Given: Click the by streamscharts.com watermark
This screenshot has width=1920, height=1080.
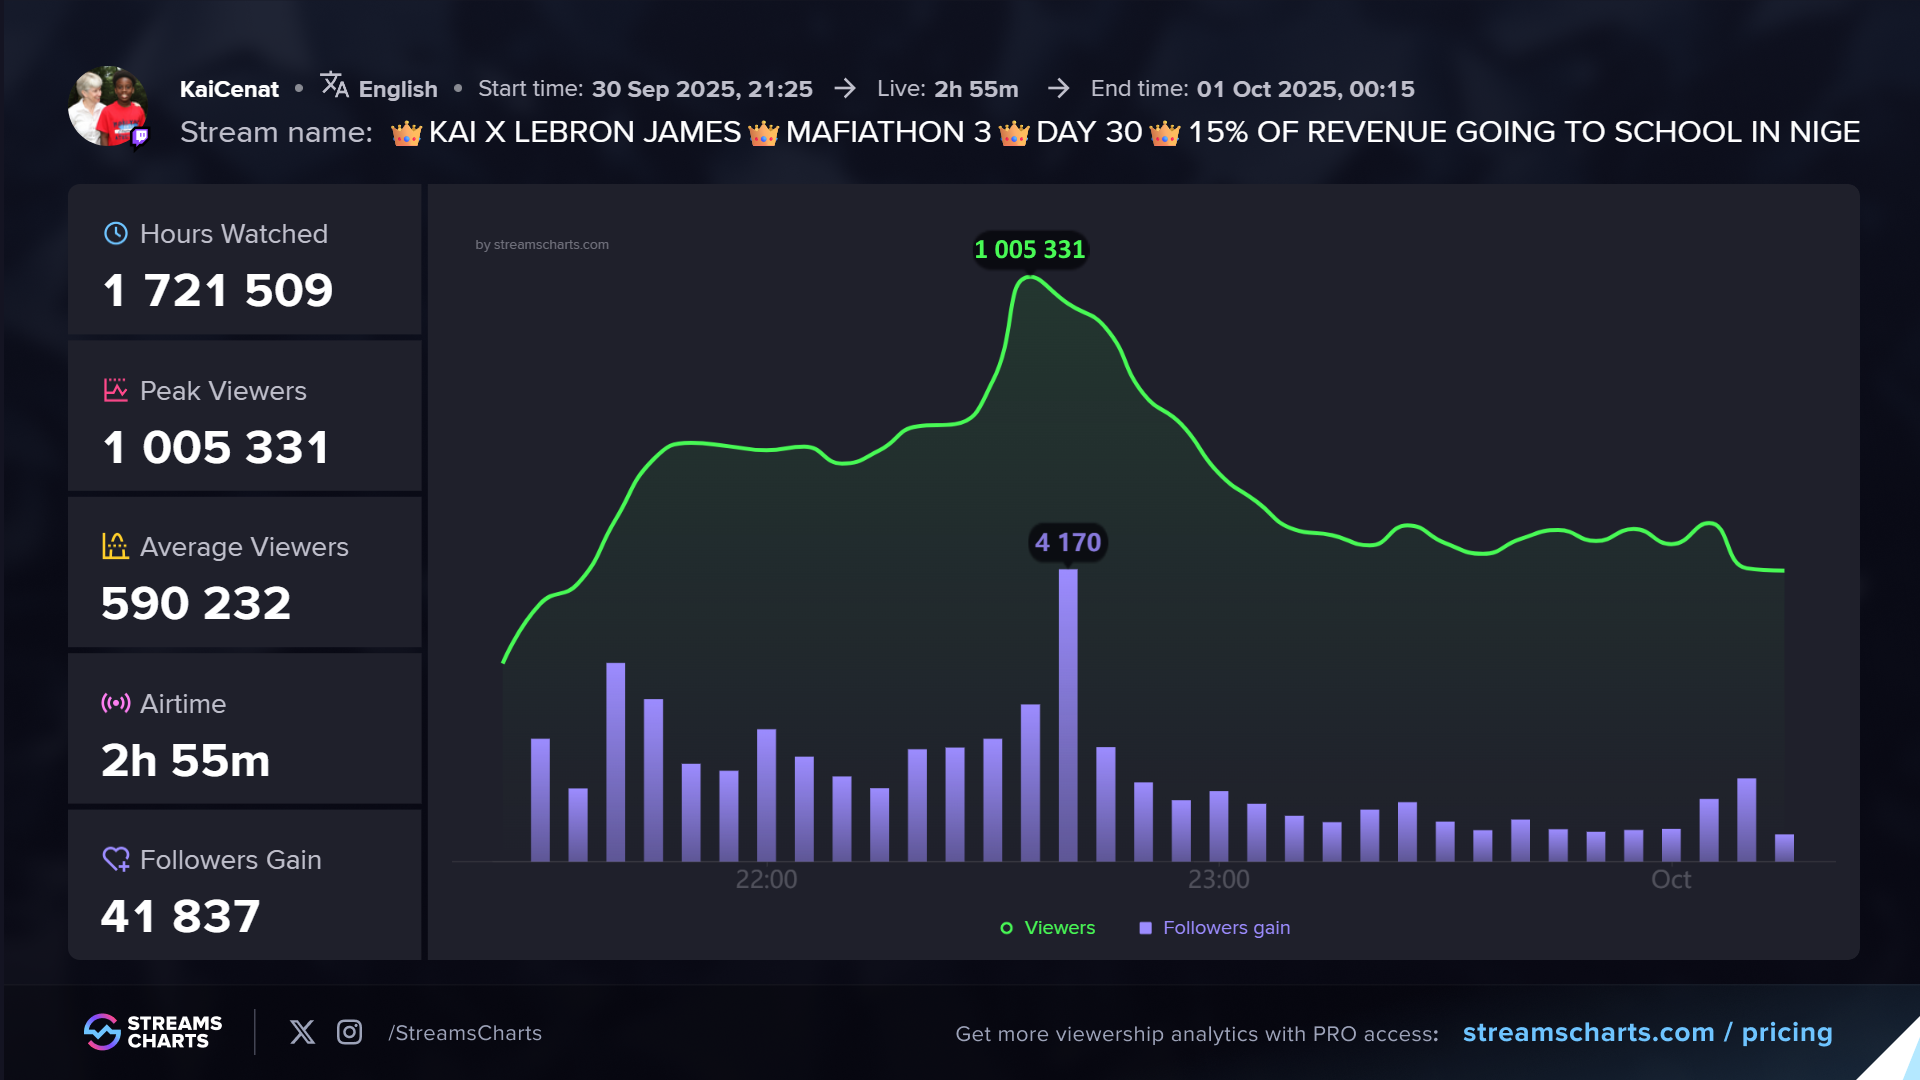Looking at the screenshot, I should [x=542, y=245].
